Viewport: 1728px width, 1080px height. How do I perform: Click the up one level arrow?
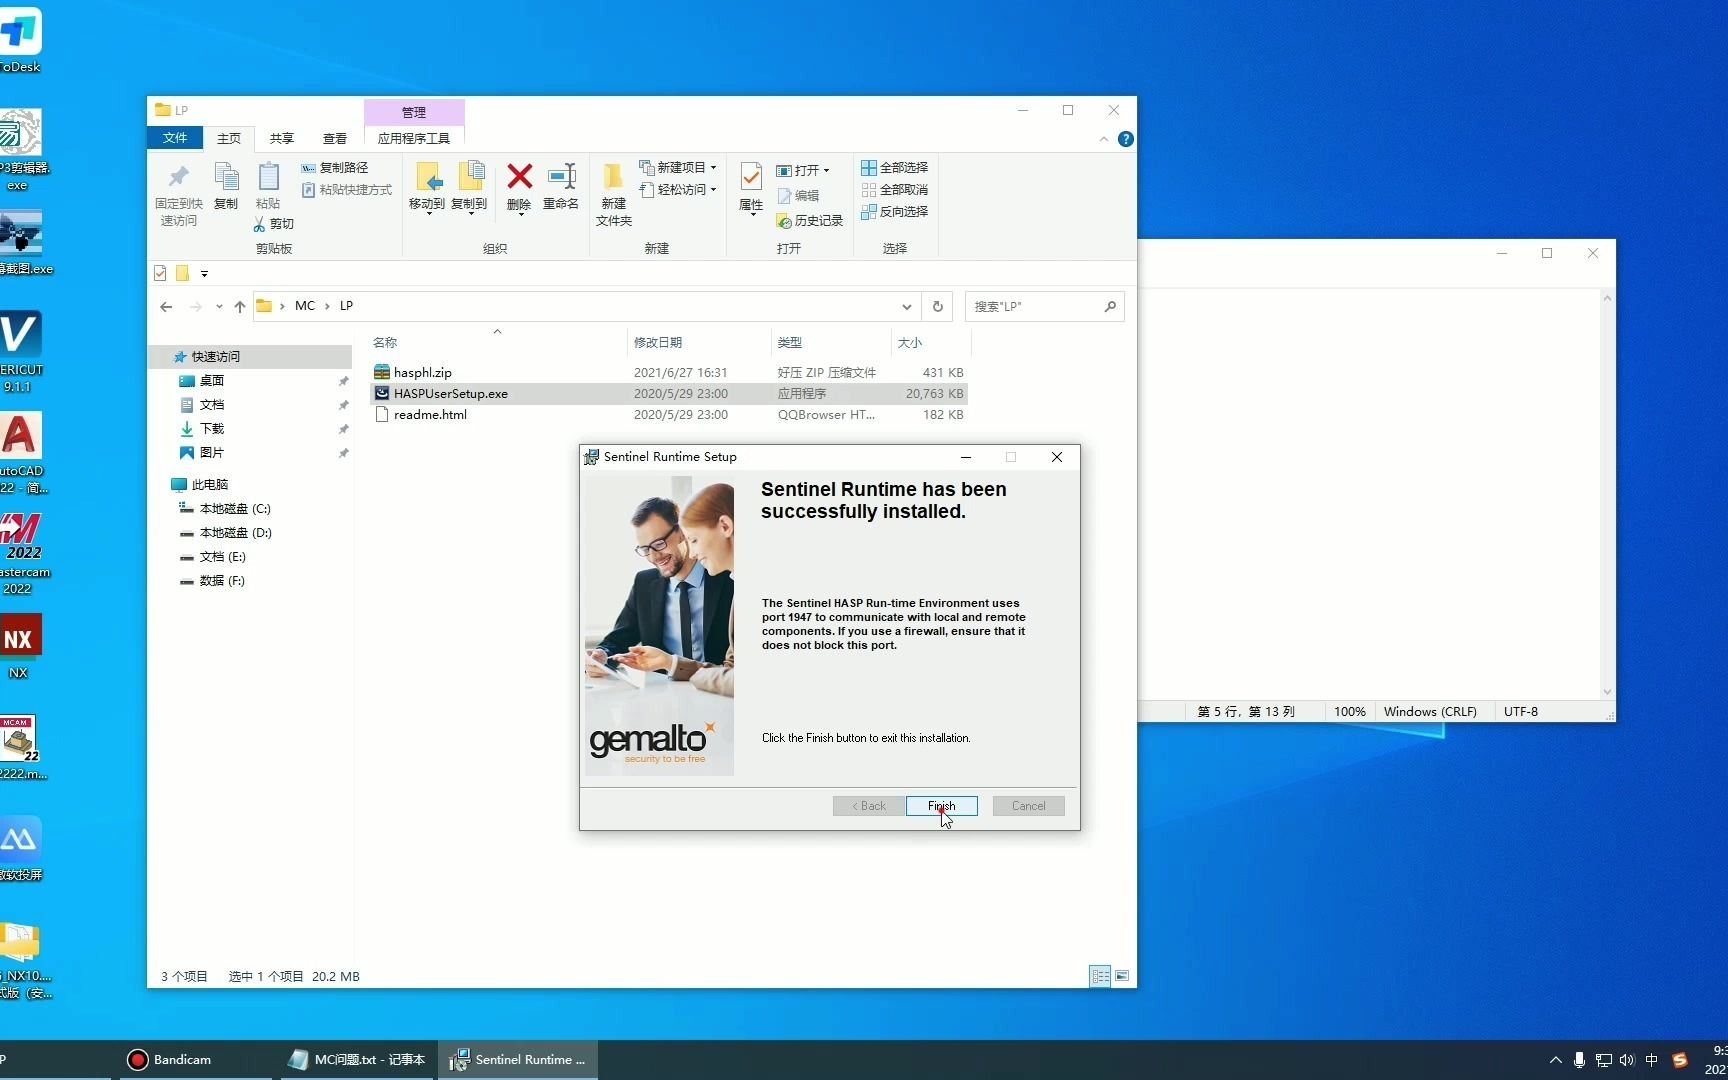tap(240, 307)
